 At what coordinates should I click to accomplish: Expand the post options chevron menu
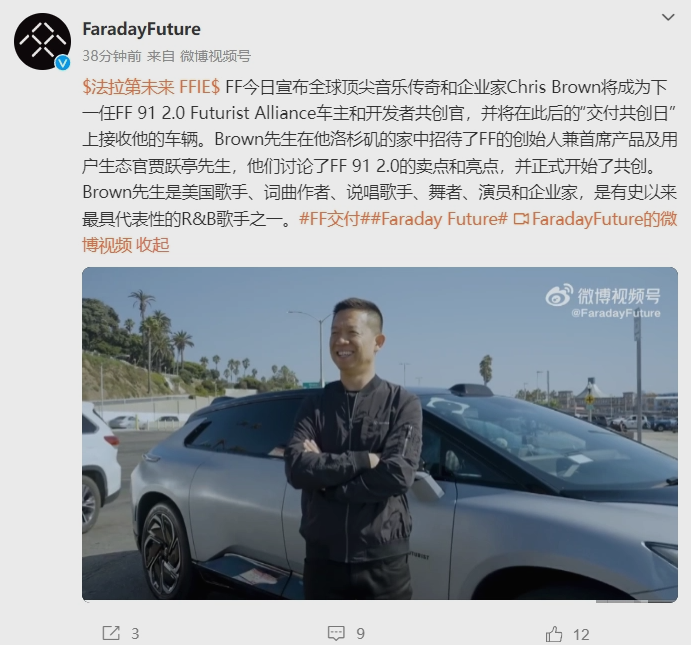pyautogui.click(x=668, y=17)
